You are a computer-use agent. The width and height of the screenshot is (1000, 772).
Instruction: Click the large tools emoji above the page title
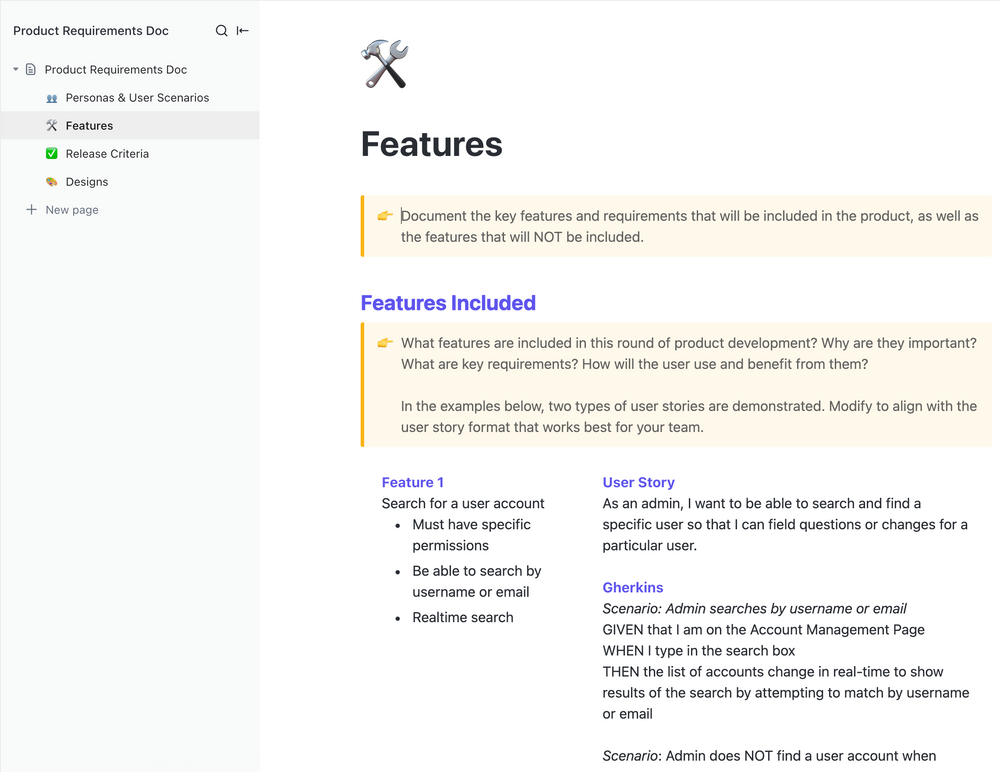[x=383, y=62]
